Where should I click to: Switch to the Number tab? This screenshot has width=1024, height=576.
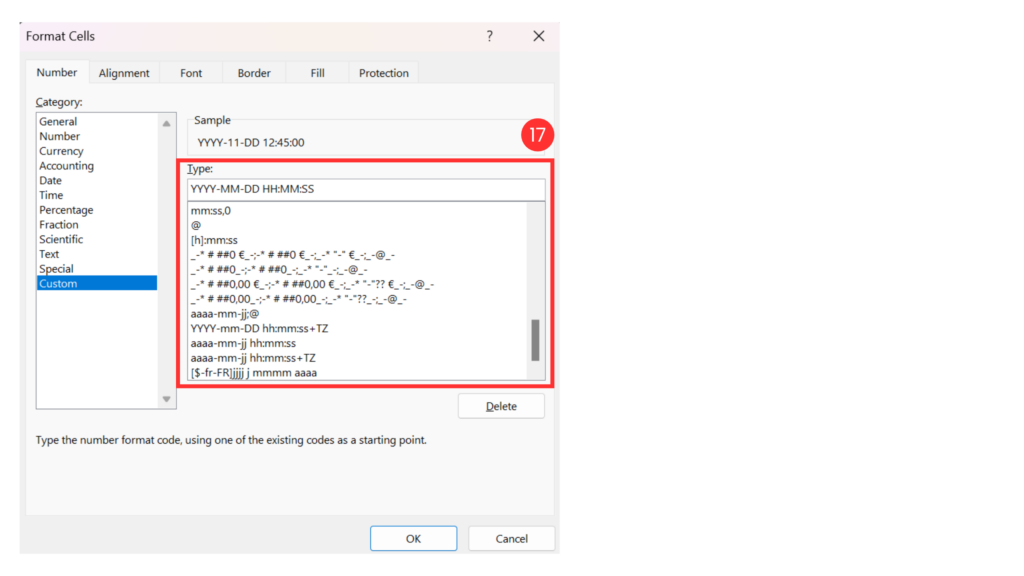coord(57,72)
